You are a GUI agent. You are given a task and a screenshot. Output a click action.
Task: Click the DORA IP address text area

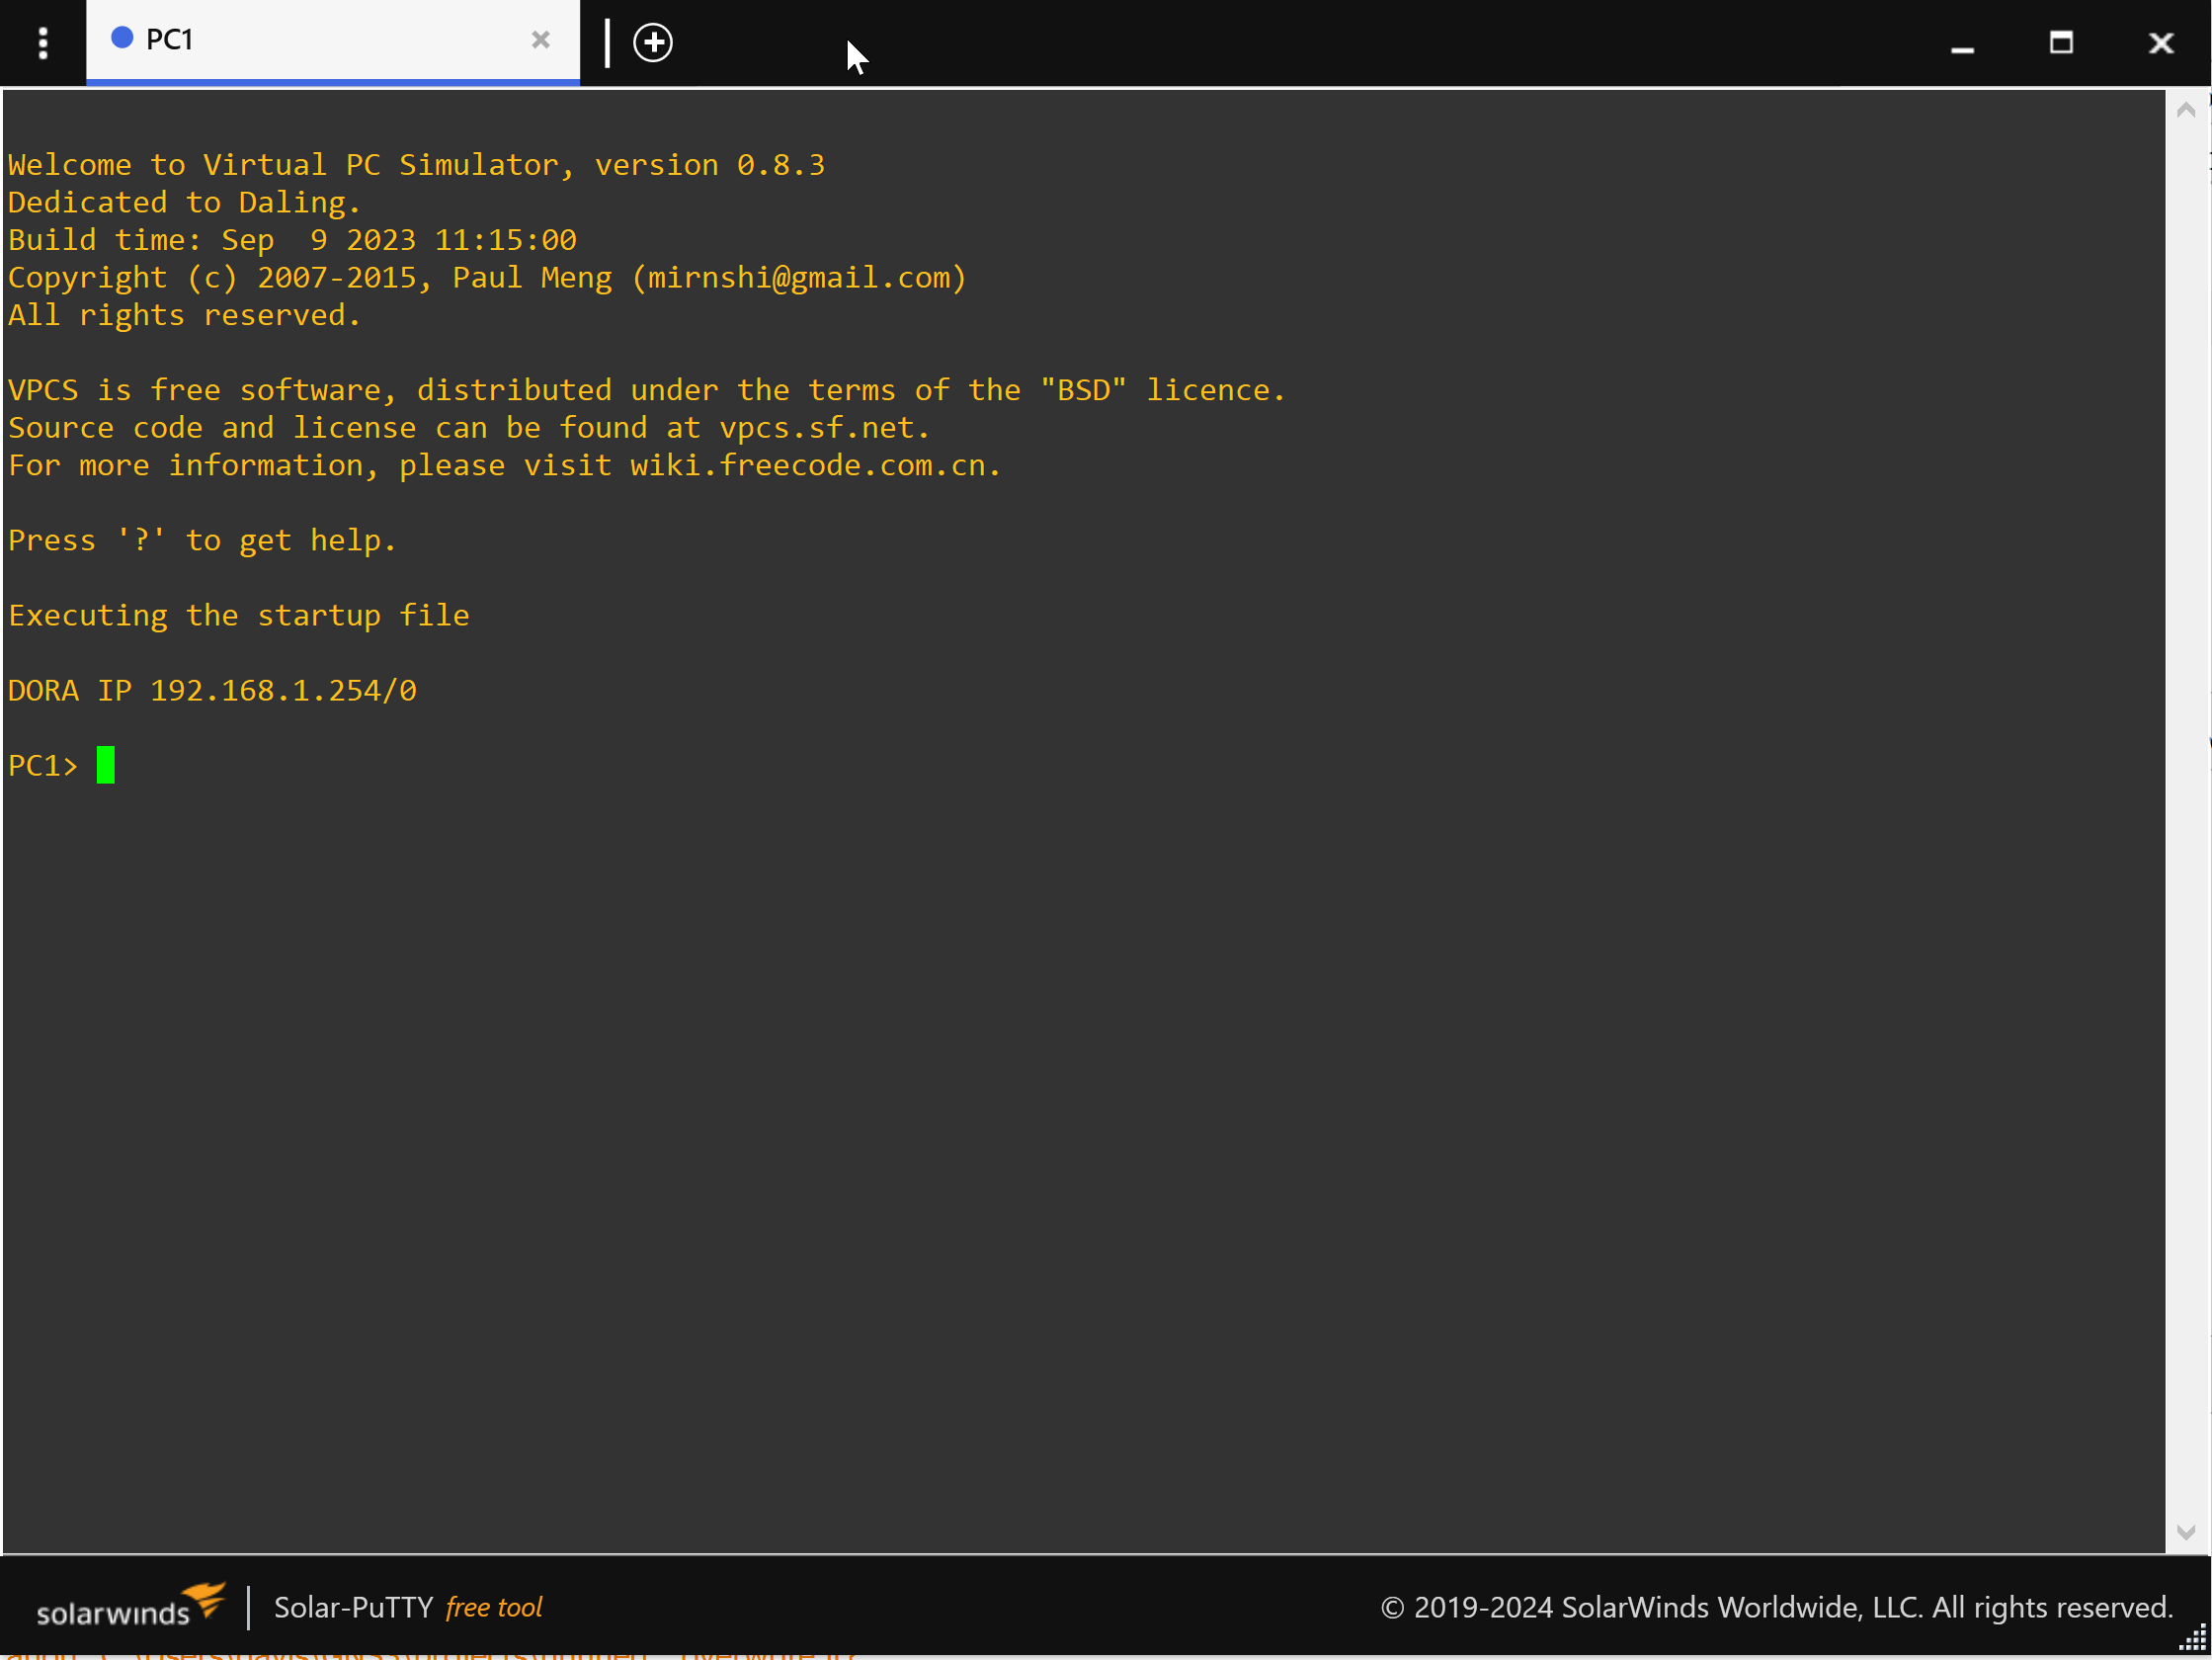click(218, 689)
